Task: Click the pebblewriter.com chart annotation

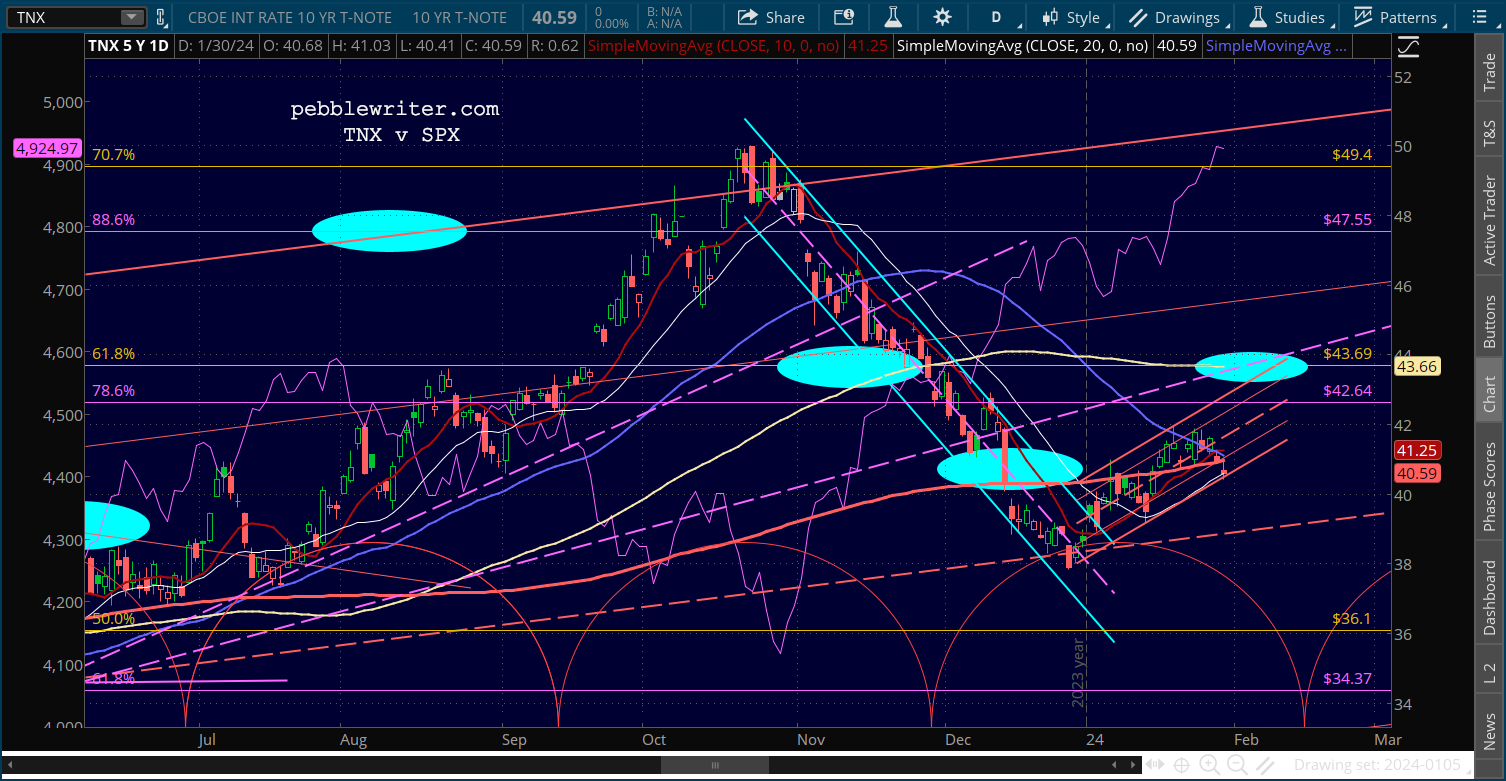Action: (395, 110)
